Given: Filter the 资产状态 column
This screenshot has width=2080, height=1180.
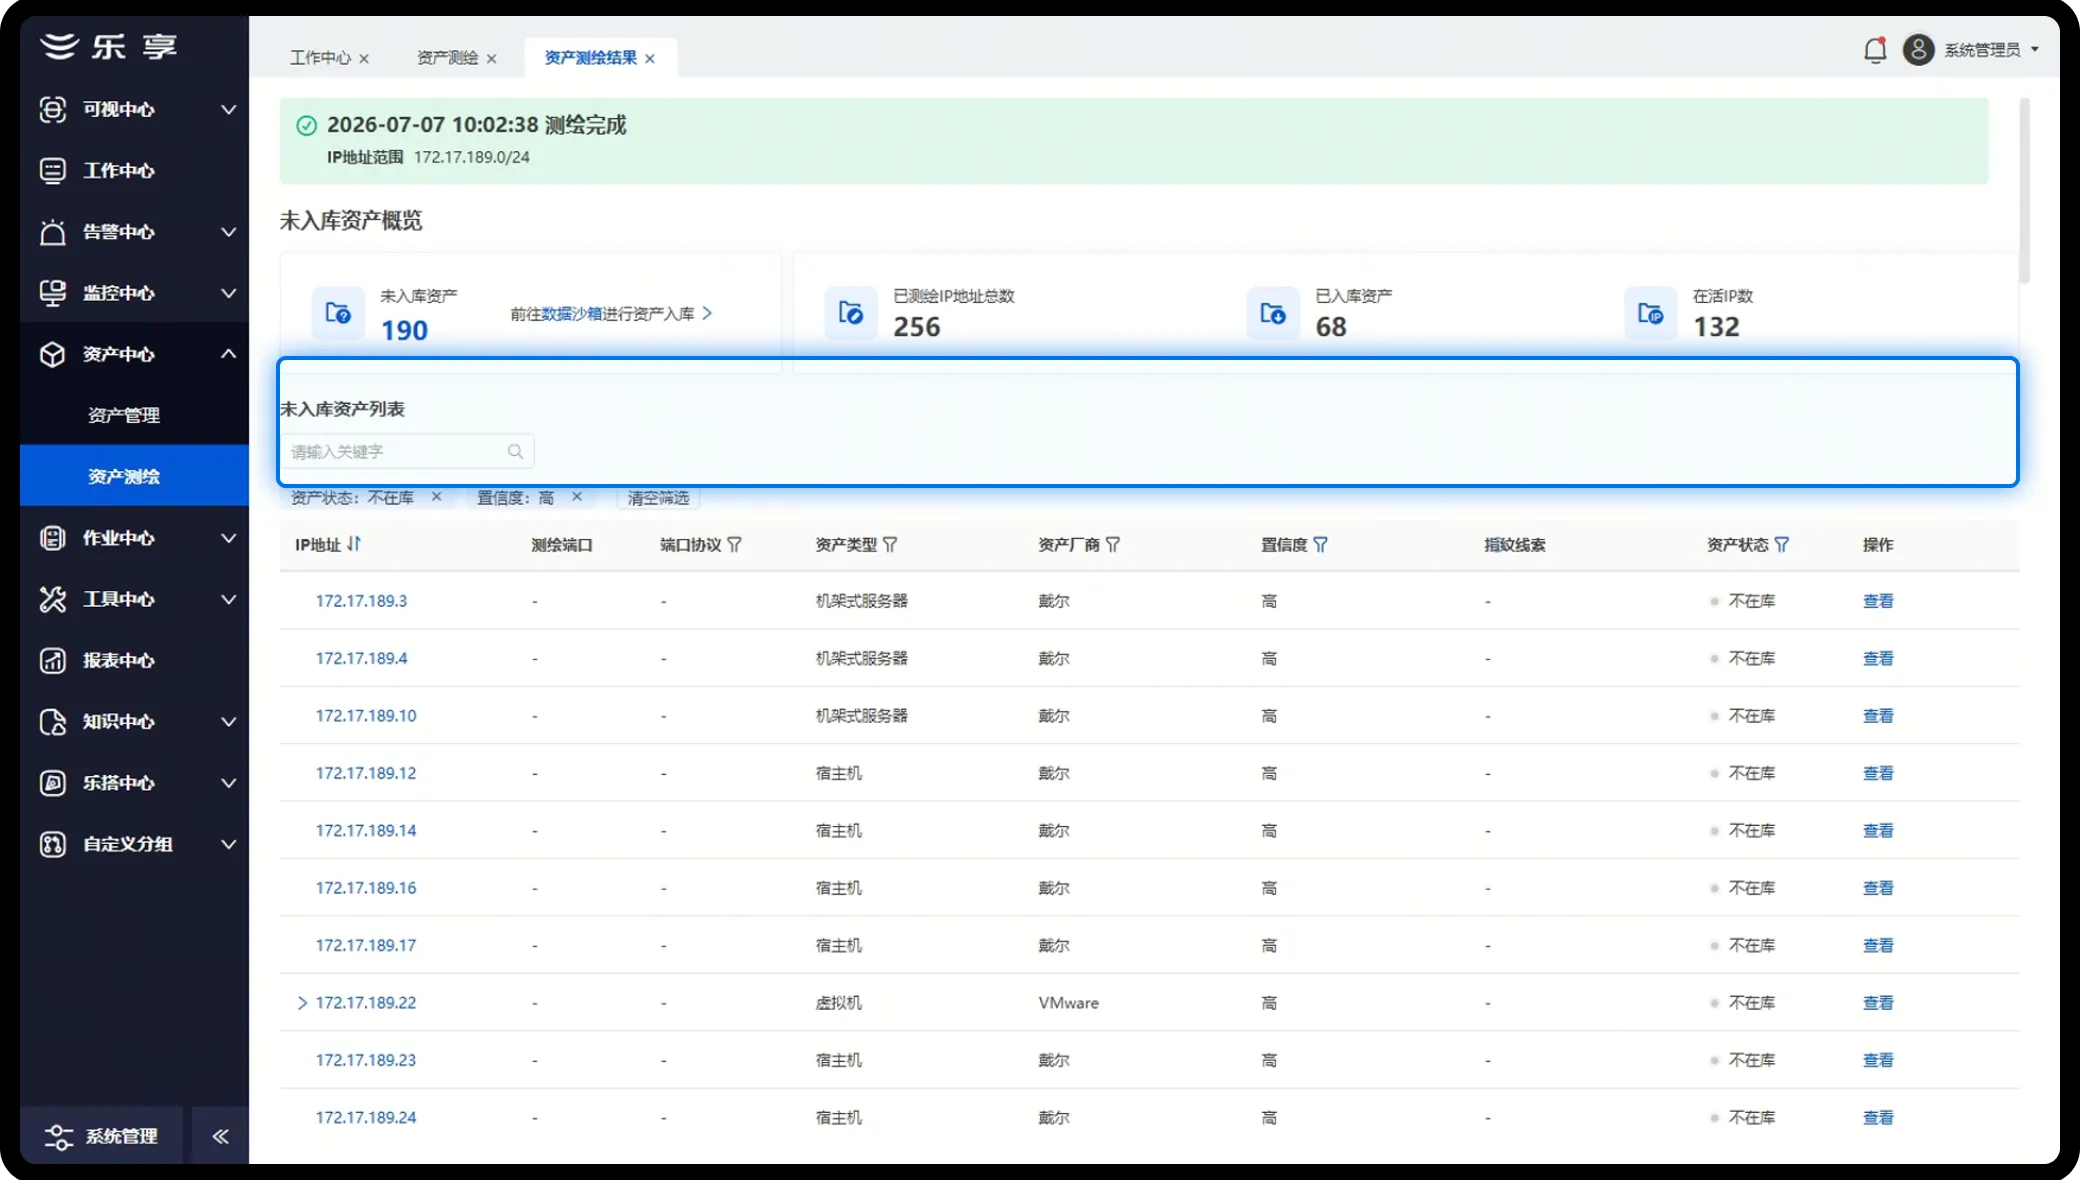Looking at the screenshot, I should click(x=1782, y=544).
